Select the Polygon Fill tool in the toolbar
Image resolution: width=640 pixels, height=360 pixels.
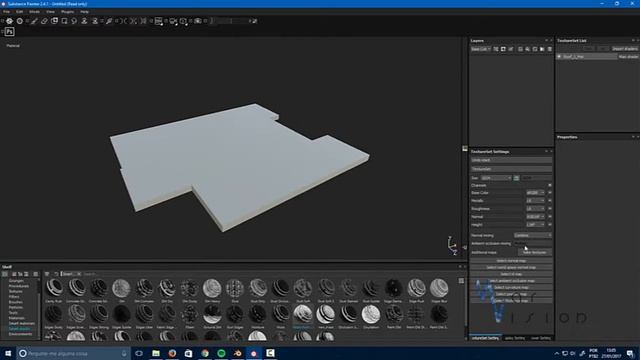(x=64, y=21)
